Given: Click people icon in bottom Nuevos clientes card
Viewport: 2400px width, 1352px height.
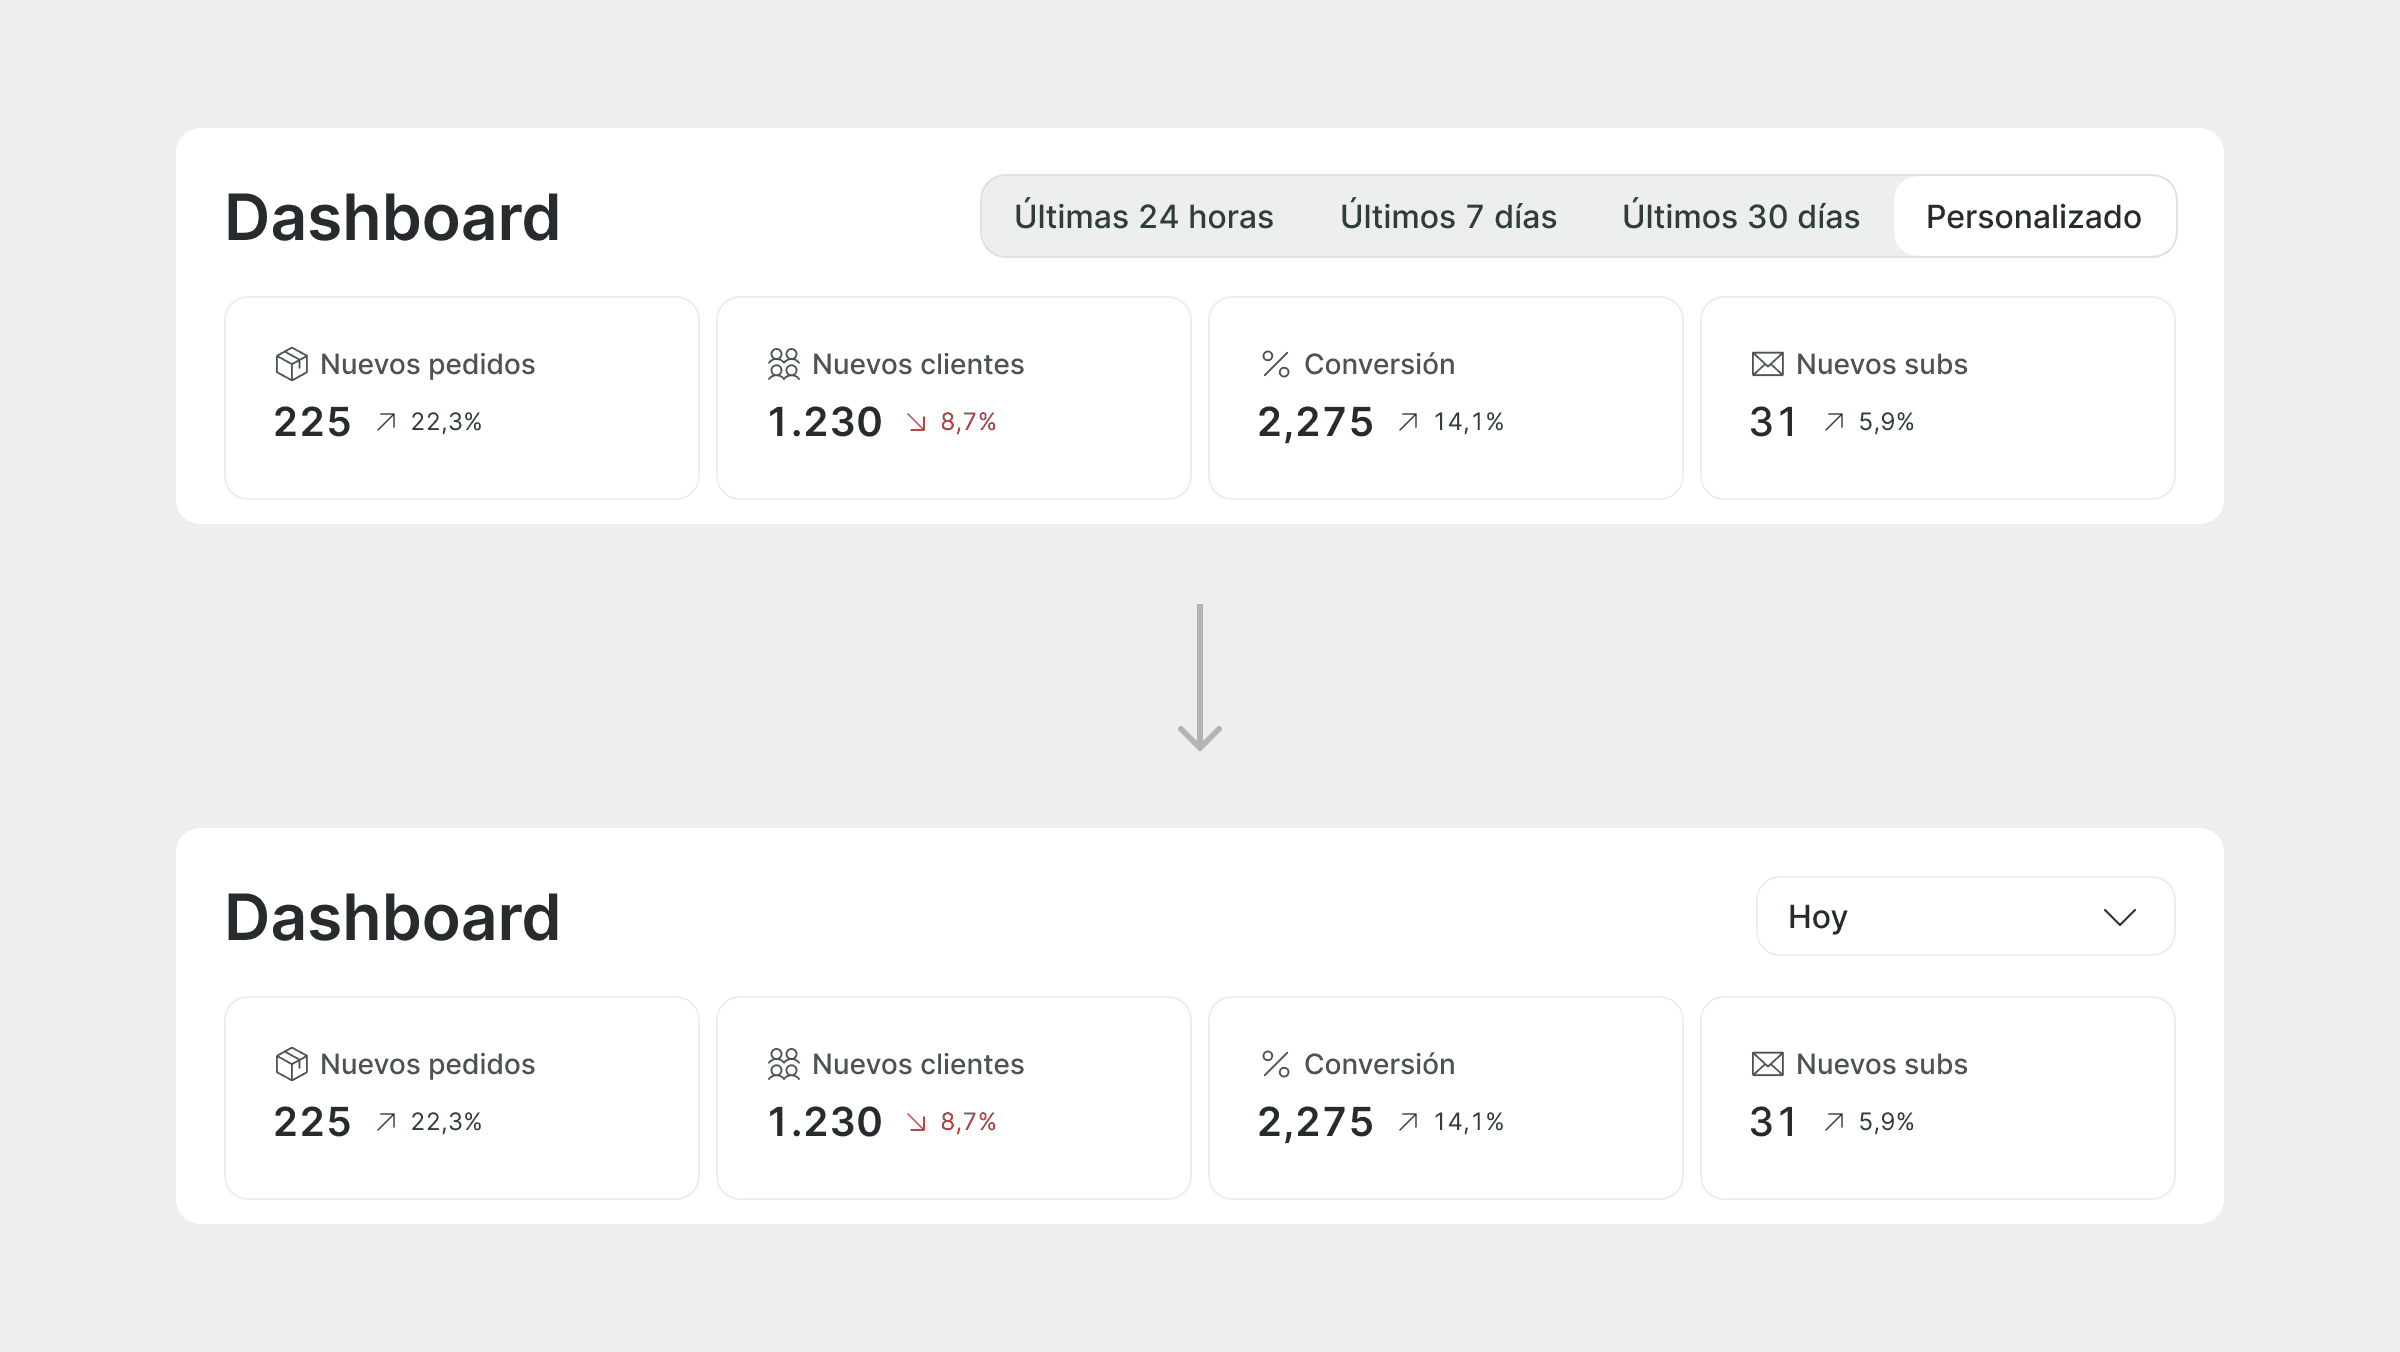Looking at the screenshot, I should click(783, 1064).
